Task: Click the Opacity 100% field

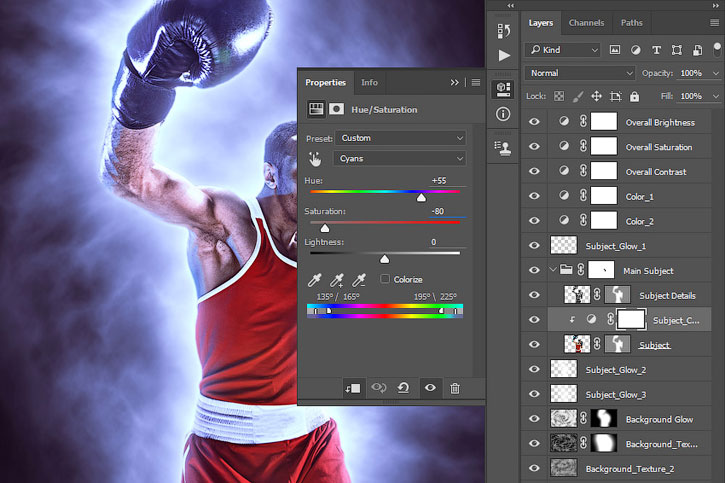Action: click(x=692, y=73)
